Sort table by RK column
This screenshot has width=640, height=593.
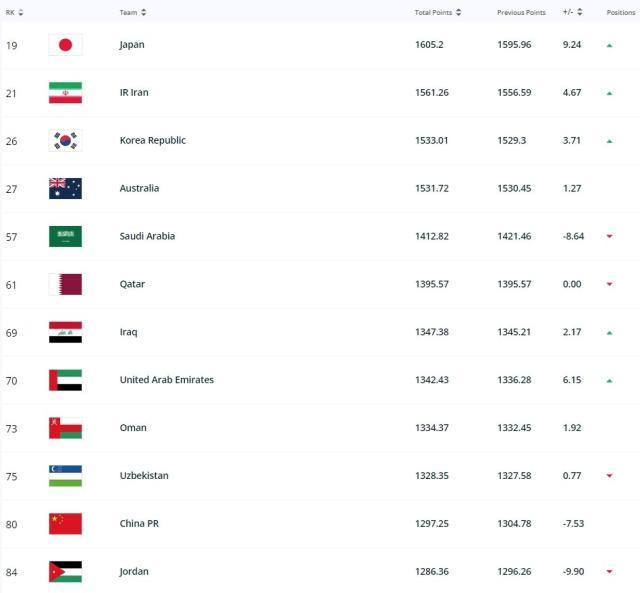click(14, 12)
